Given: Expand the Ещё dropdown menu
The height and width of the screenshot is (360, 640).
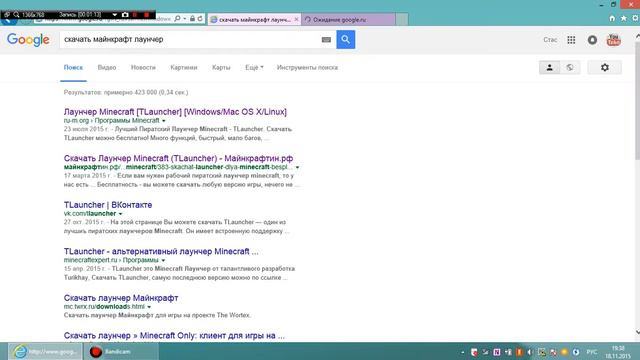Looking at the screenshot, I should pyautogui.click(x=254, y=67).
